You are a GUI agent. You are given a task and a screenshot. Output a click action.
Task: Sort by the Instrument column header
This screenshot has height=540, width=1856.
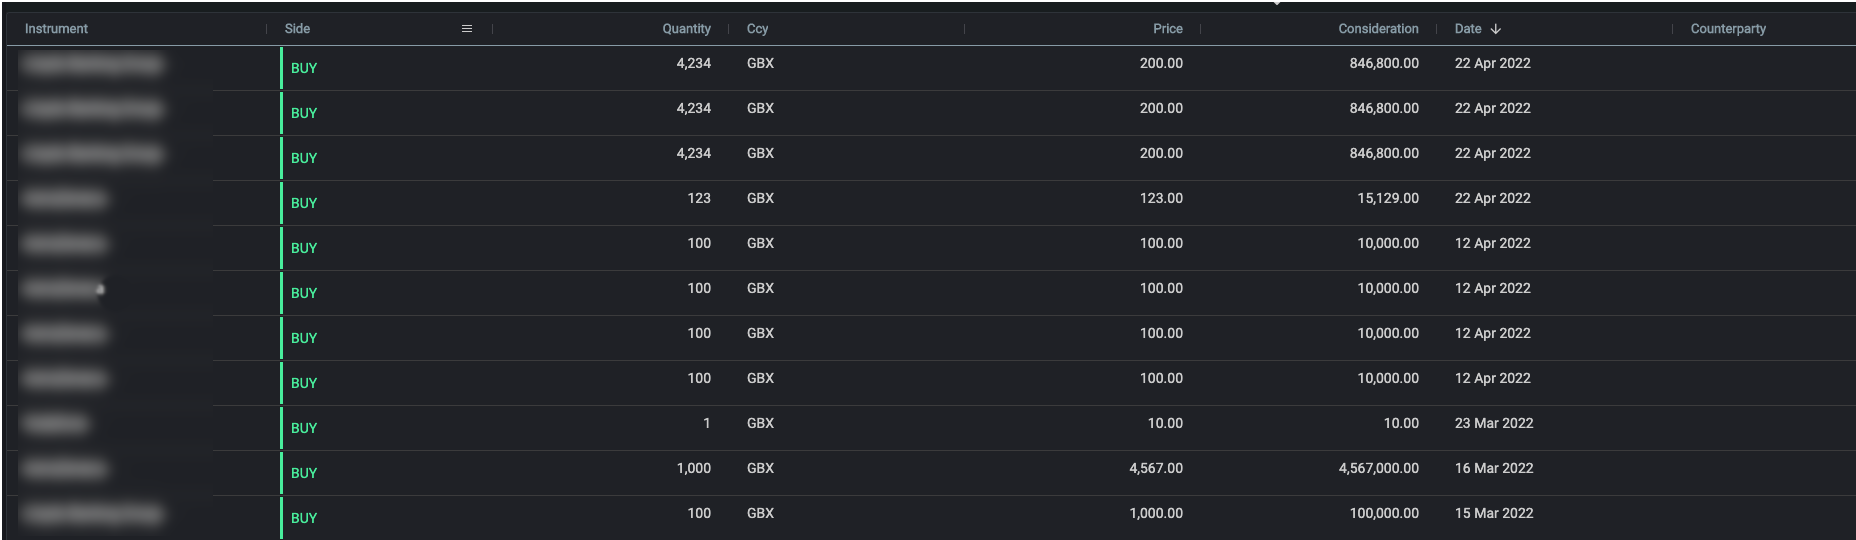click(56, 29)
